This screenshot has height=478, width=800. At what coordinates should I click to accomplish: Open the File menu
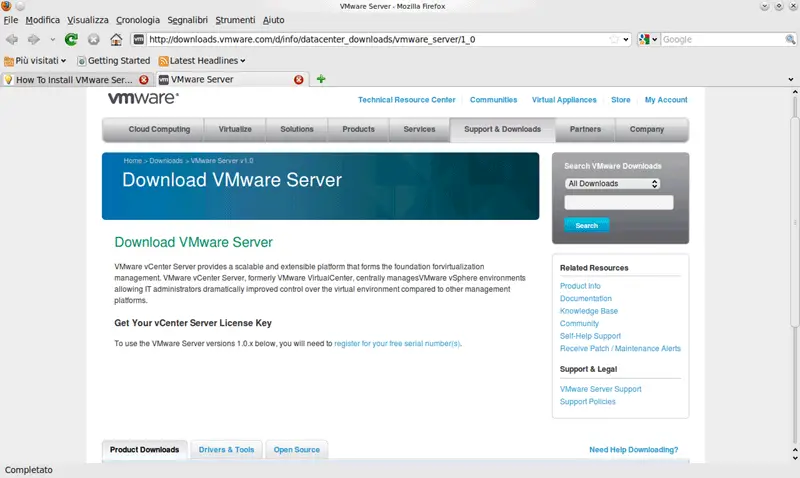(11, 20)
